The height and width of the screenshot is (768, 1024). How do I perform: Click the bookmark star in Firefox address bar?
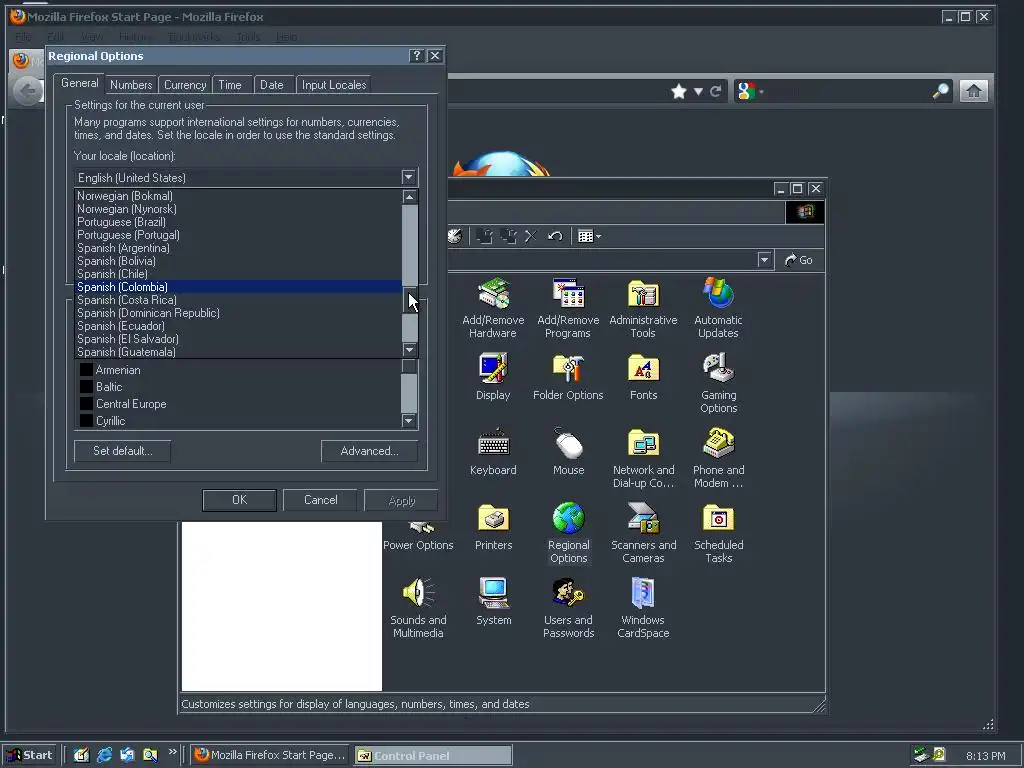pyautogui.click(x=679, y=91)
